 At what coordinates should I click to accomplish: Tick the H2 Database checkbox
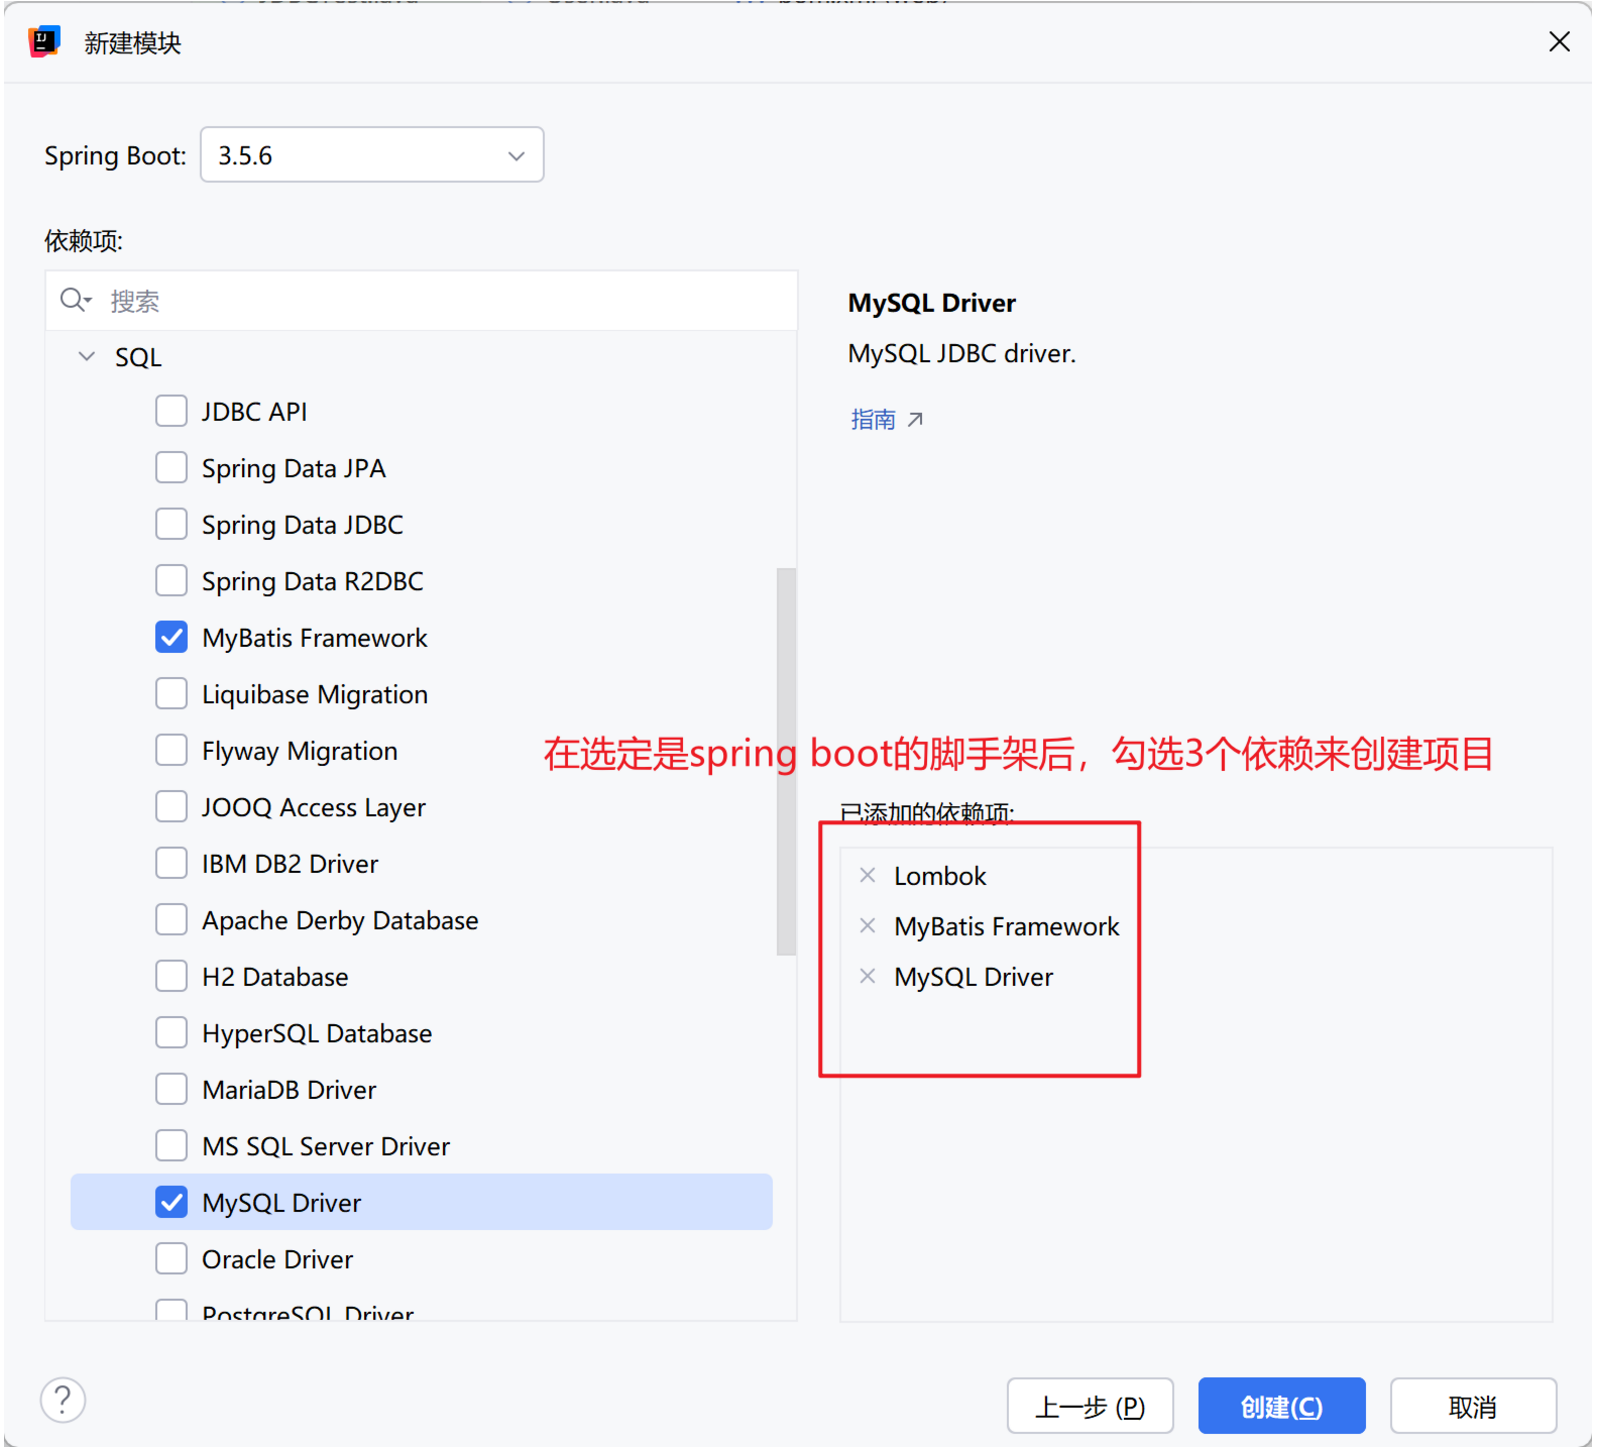coord(171,976)
